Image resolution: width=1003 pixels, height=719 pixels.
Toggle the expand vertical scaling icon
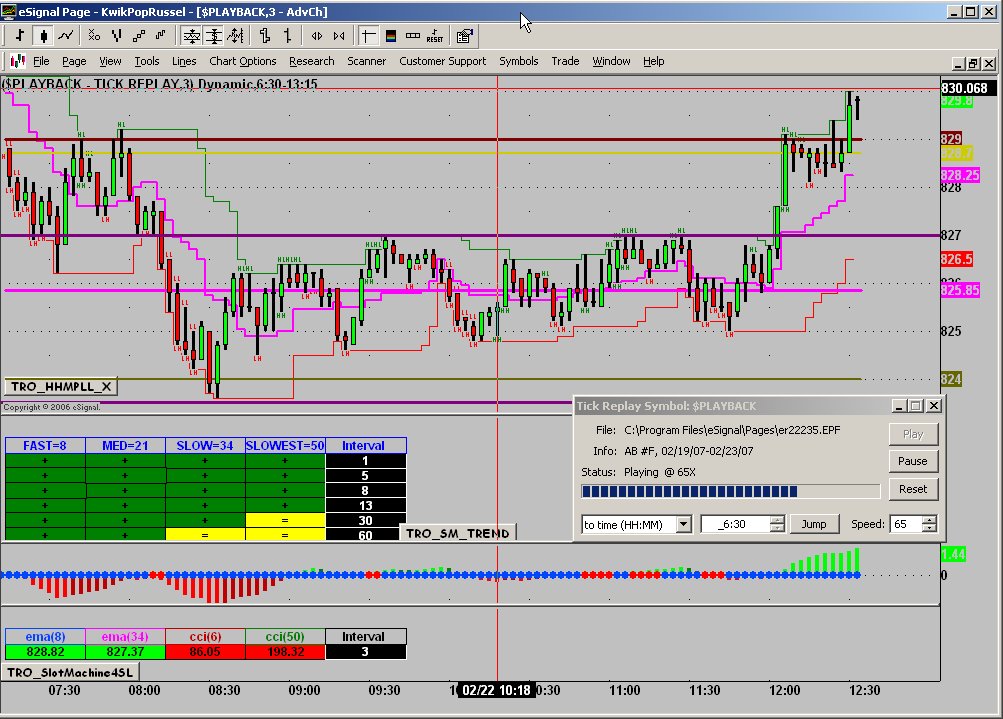[191, 36]
